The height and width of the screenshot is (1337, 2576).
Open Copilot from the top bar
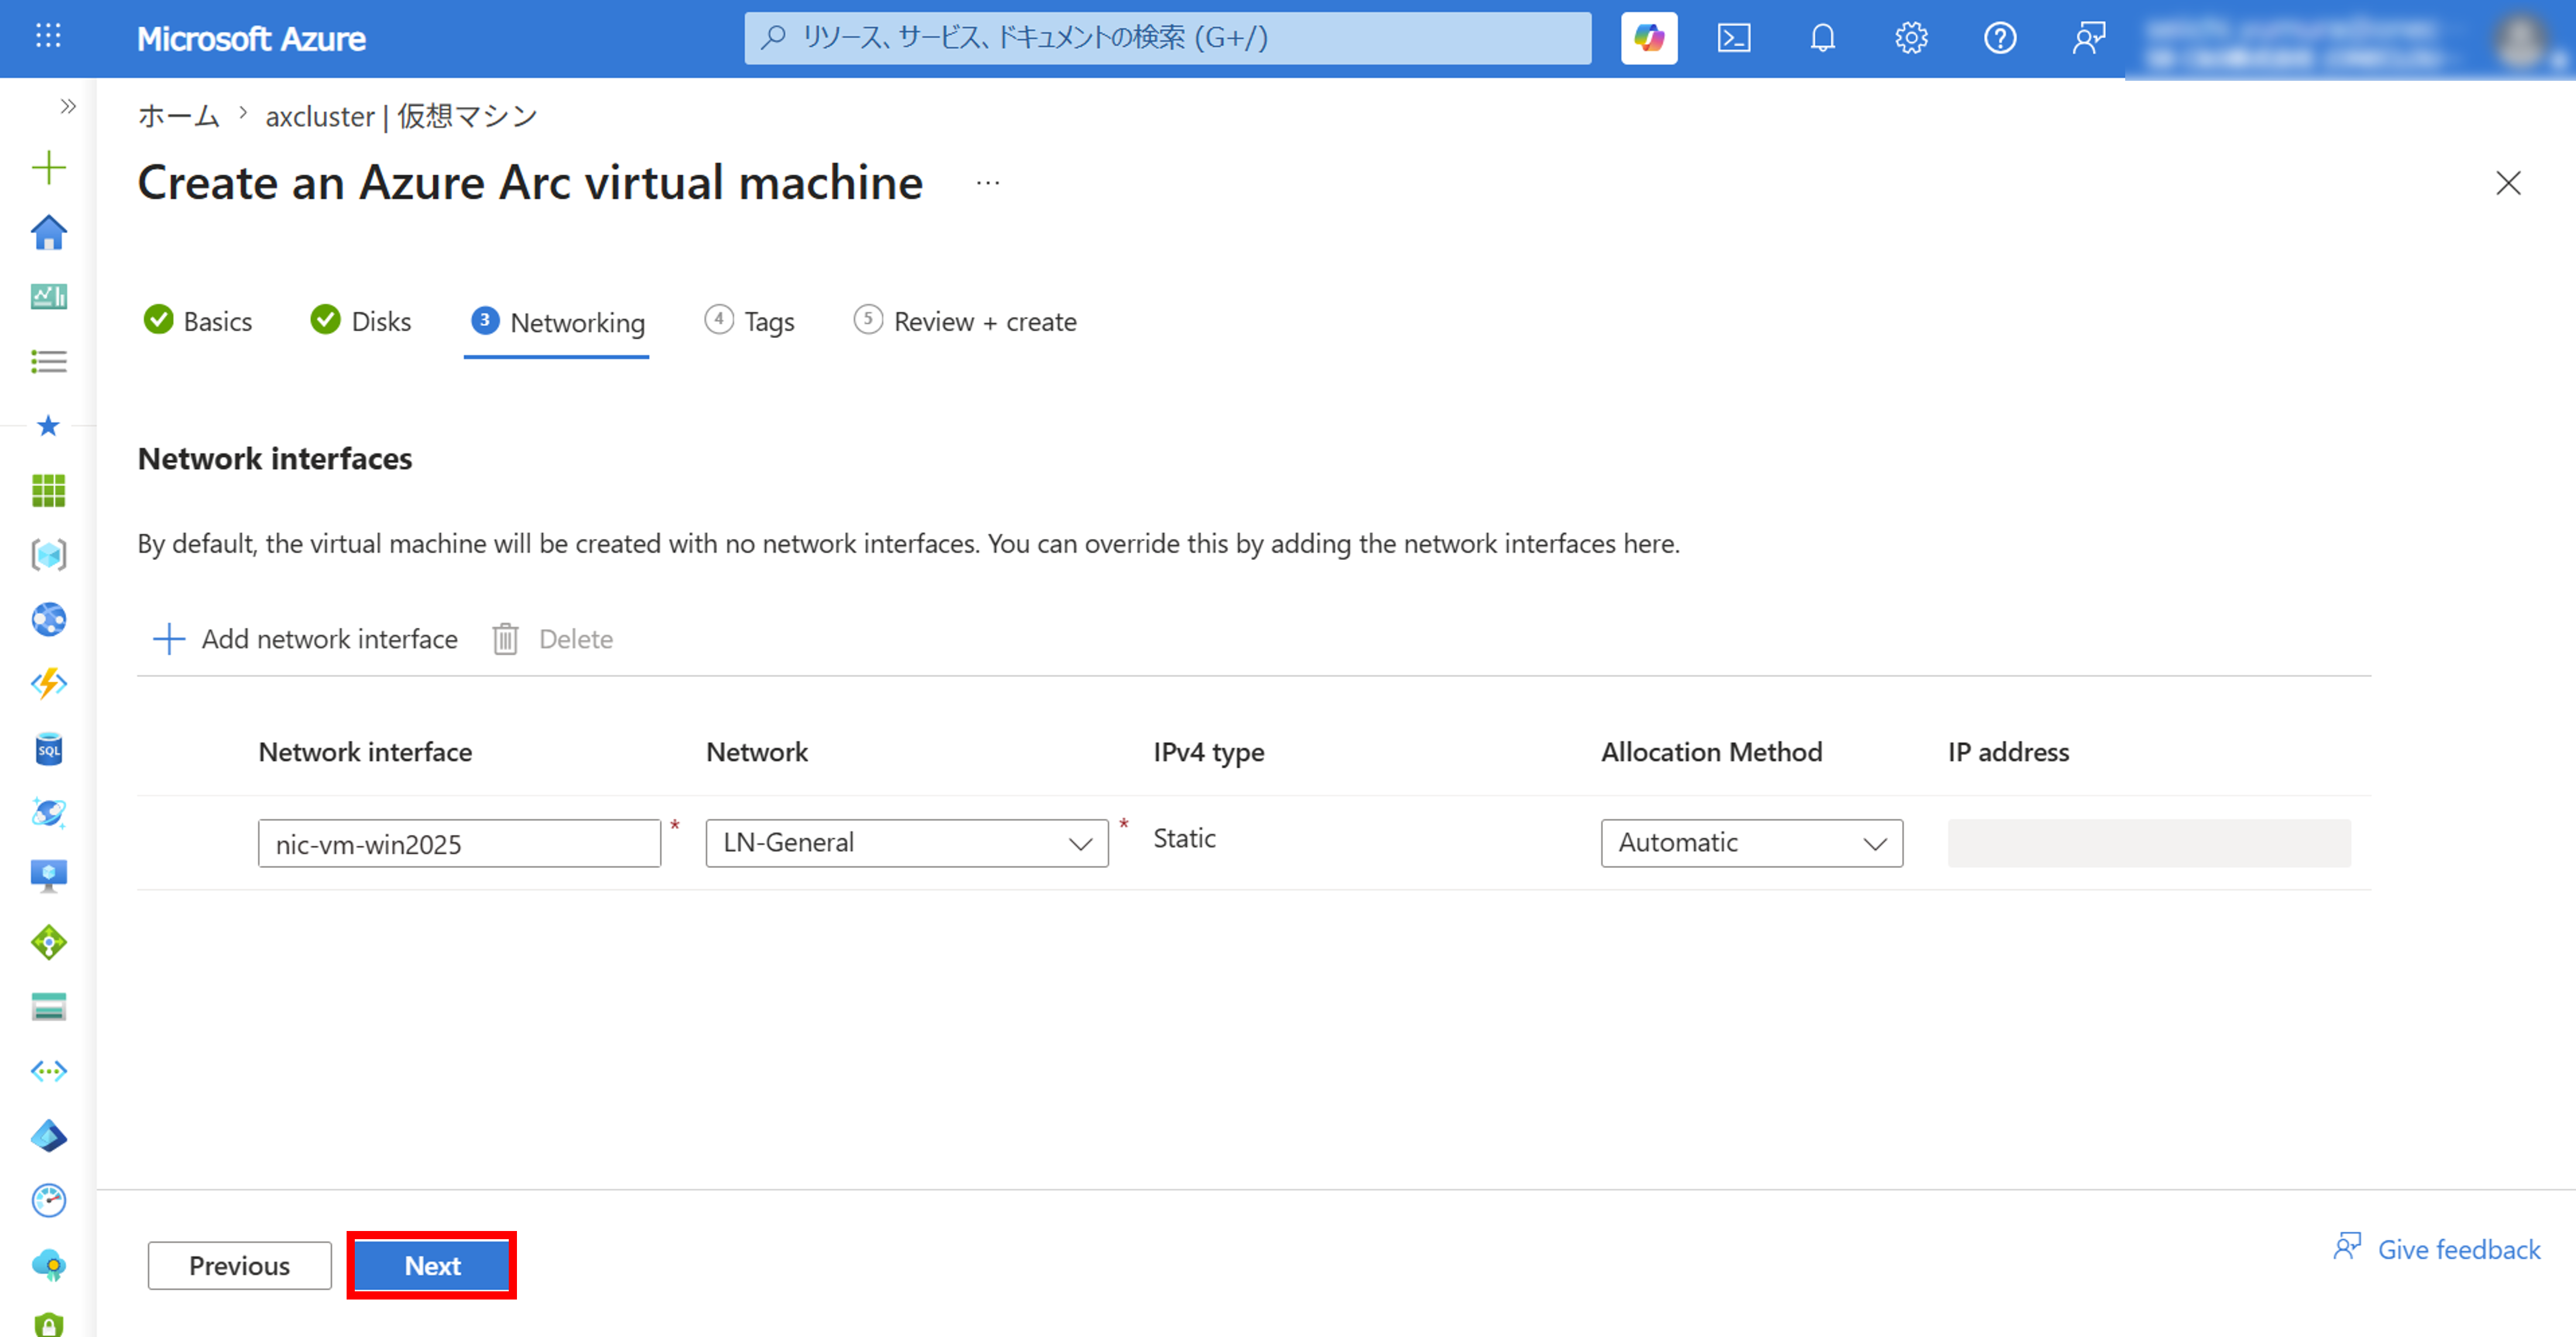[x=1648, y=38]
